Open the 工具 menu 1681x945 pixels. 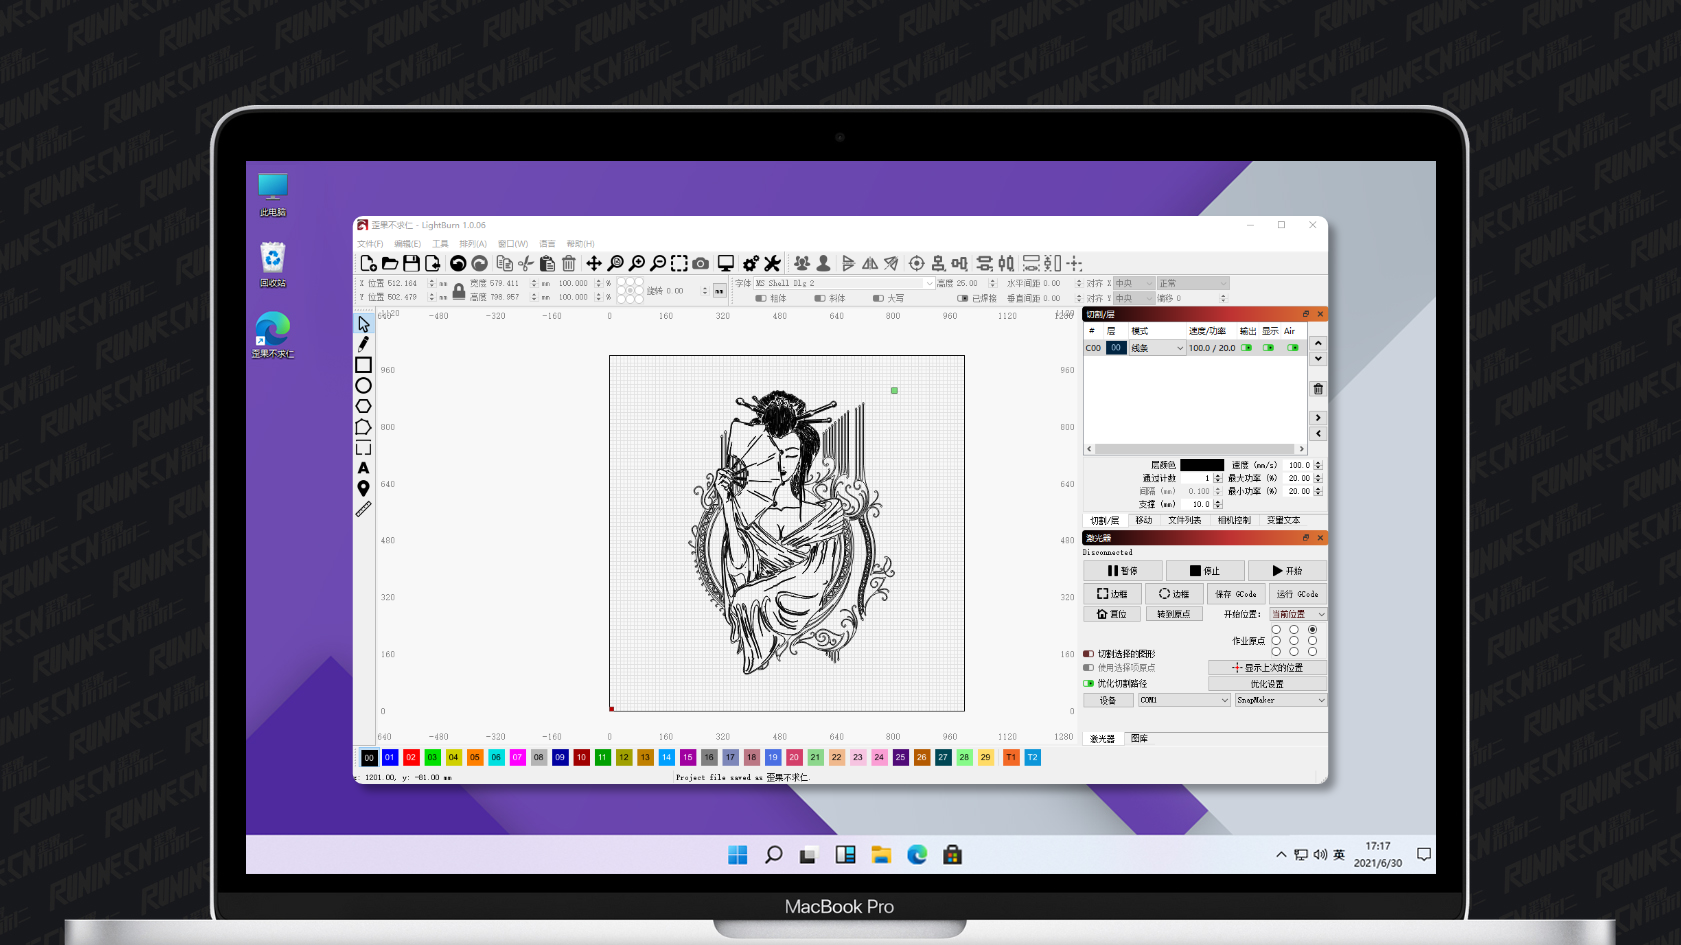point(440,243)
